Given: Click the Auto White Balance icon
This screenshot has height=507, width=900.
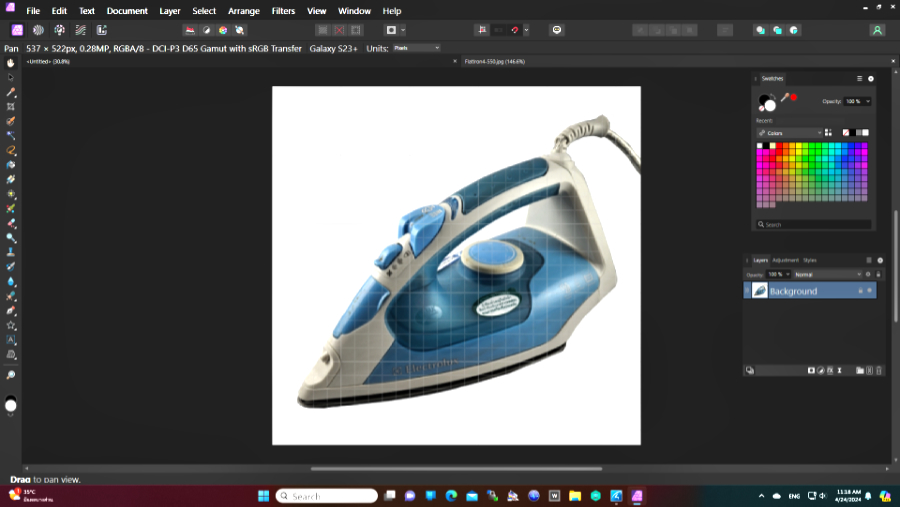Looking at the screenshot, I should pyautogui.click(x=240, y=30).
